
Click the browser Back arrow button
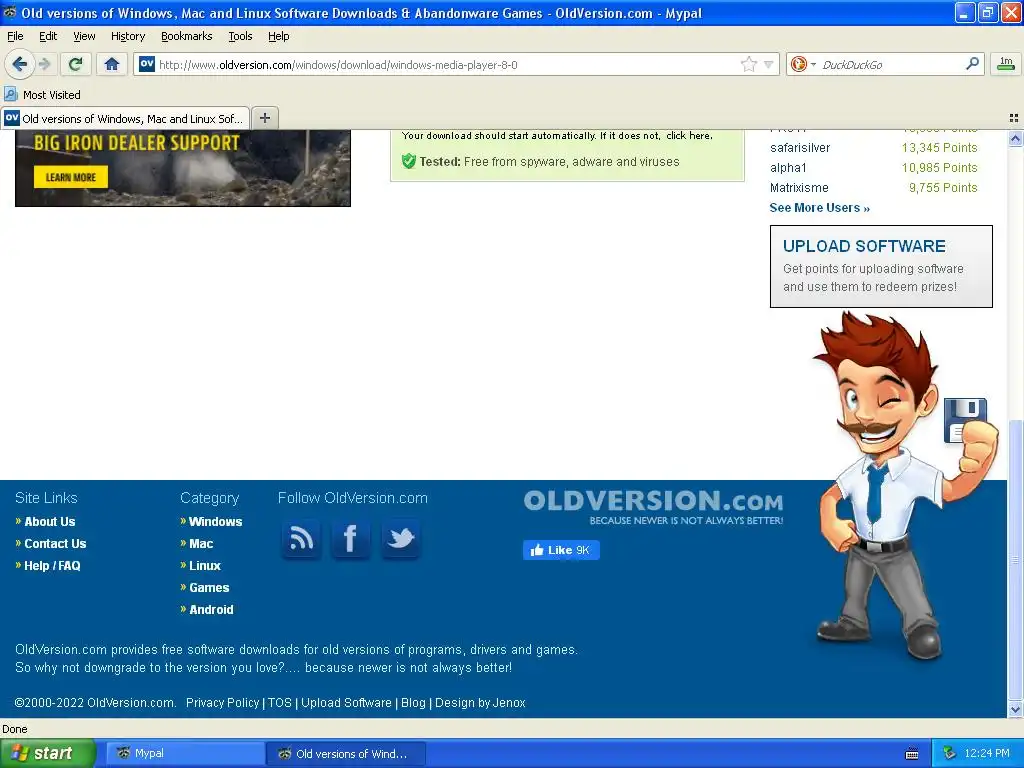click(x=19, y=64)
